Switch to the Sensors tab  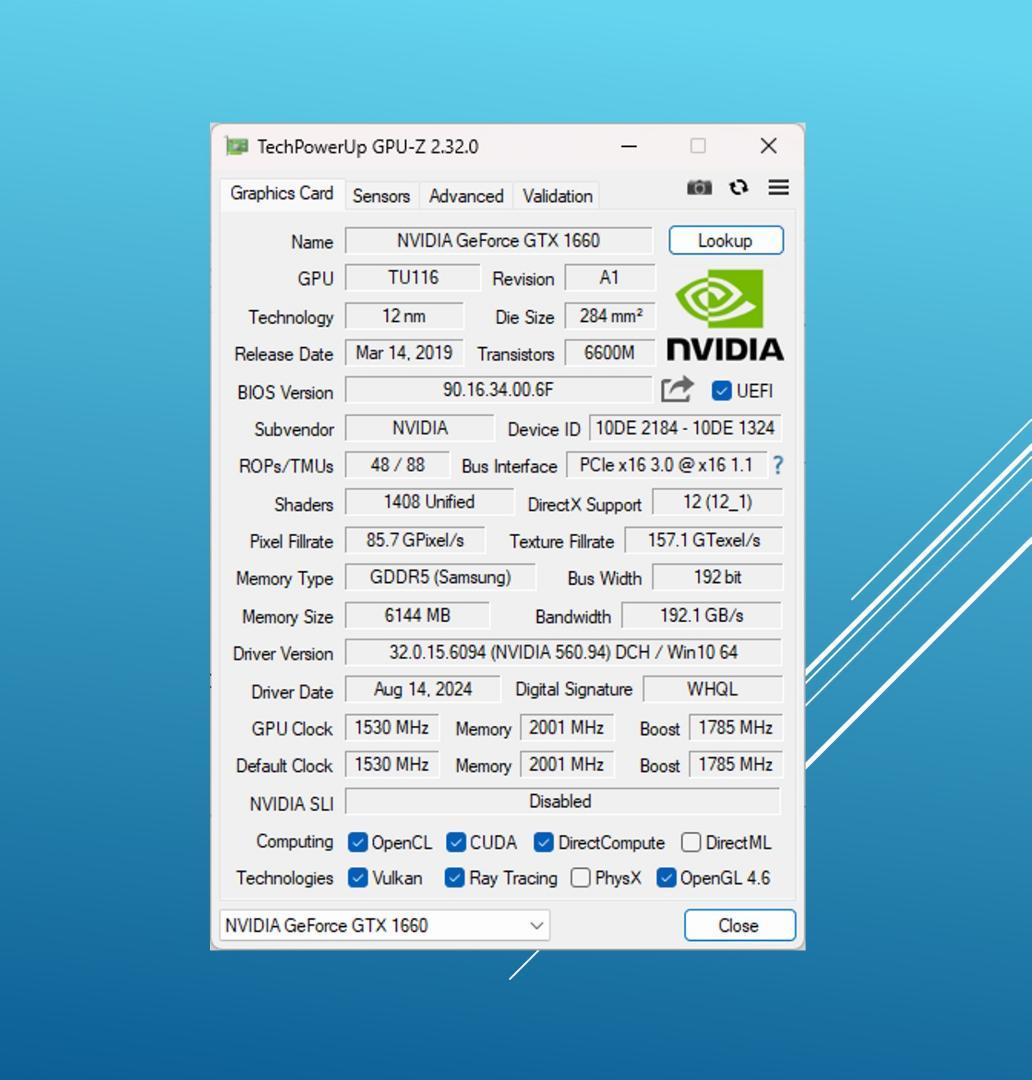pos(381,196)
